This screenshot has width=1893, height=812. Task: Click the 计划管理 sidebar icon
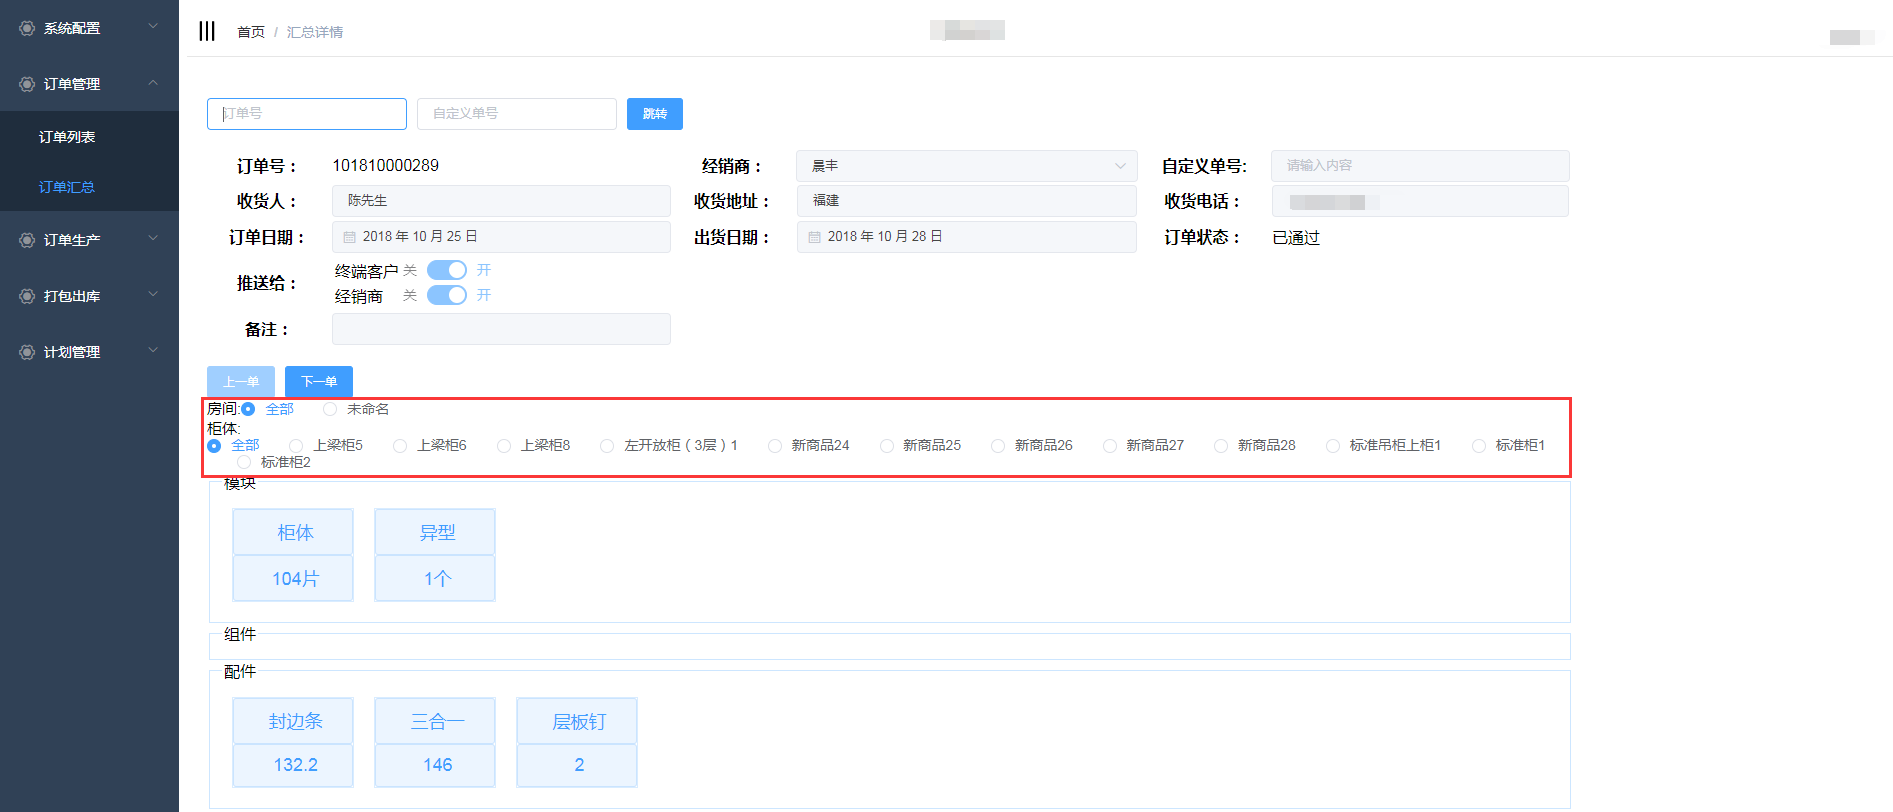[27, 352]
